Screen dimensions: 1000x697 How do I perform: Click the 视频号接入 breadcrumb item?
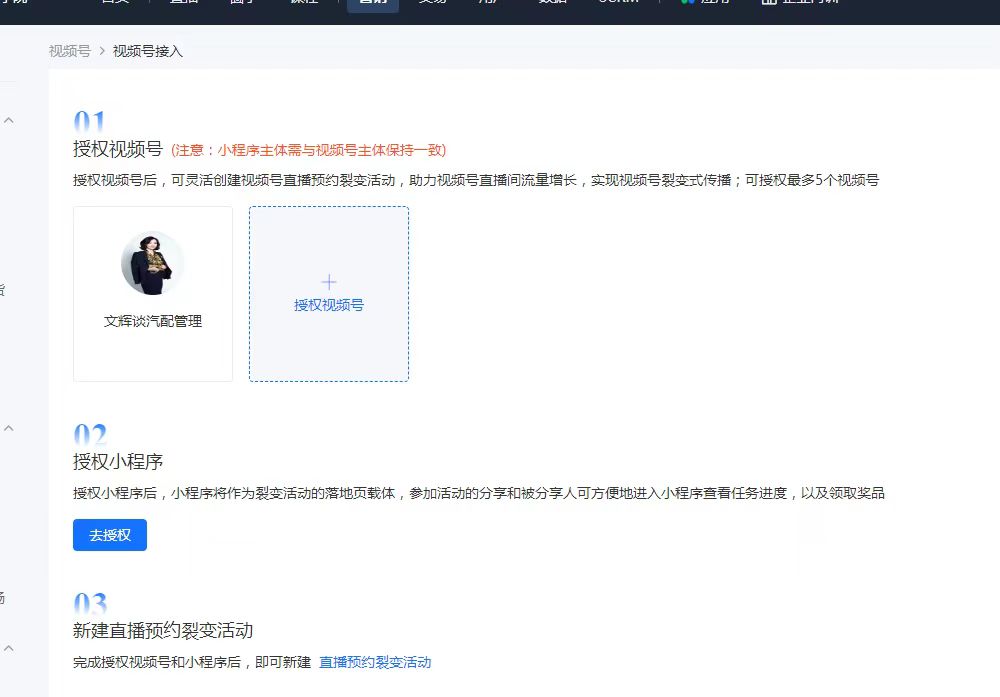(148, 51)
